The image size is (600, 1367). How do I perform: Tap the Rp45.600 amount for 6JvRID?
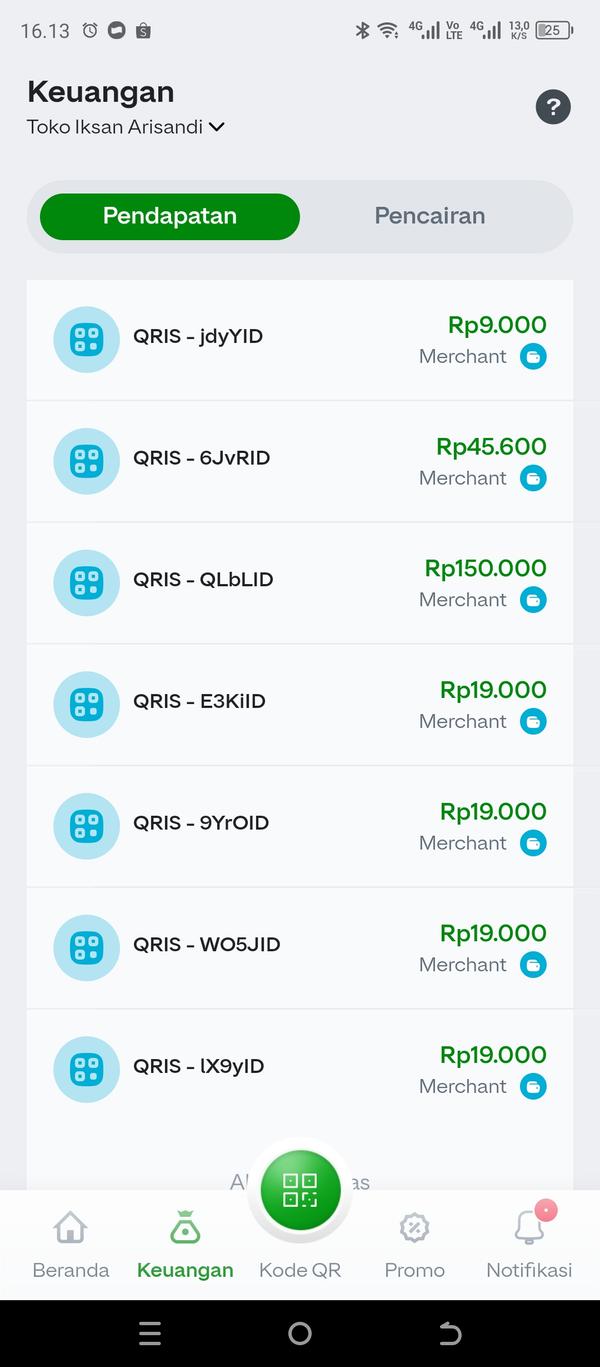click(x=491, y=446)
